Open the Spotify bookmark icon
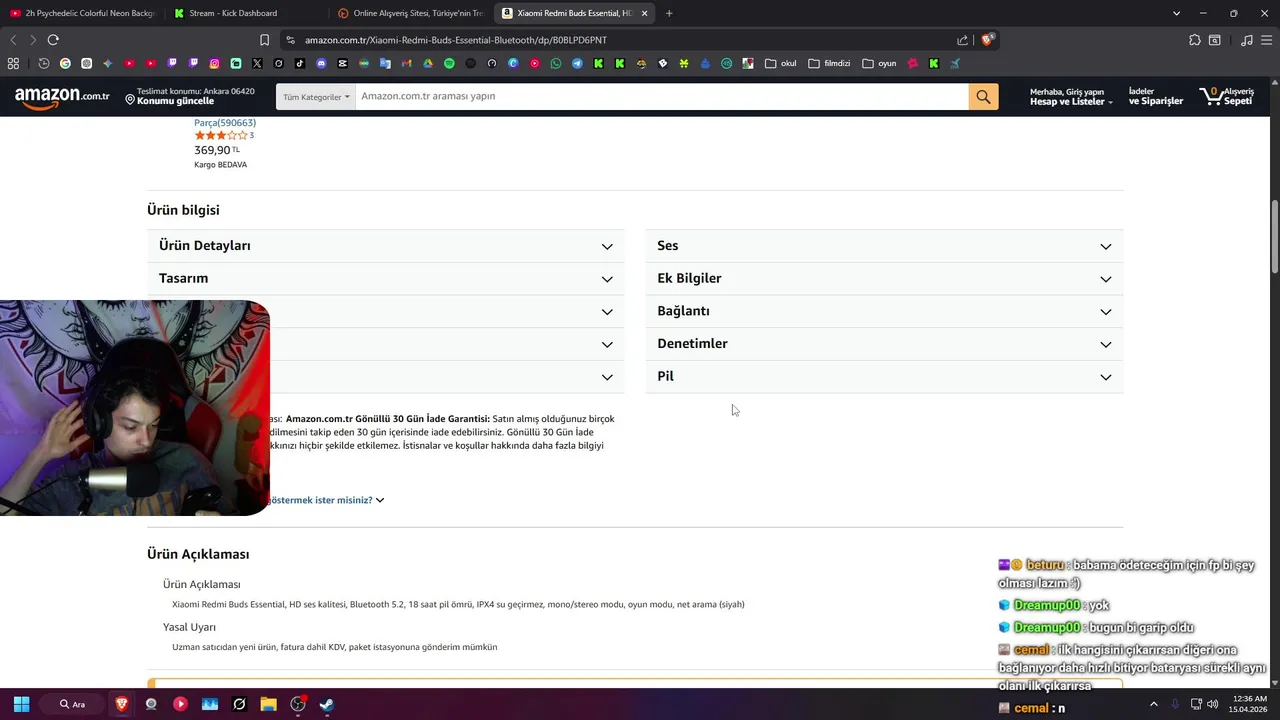The width and height of the screenshot is (1280, 720). [449, 63]
